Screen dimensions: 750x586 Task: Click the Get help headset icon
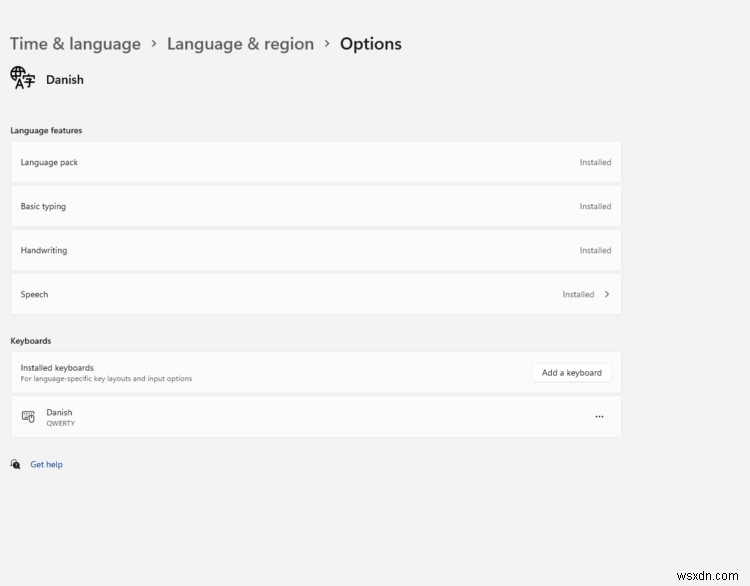click(15, 464)
